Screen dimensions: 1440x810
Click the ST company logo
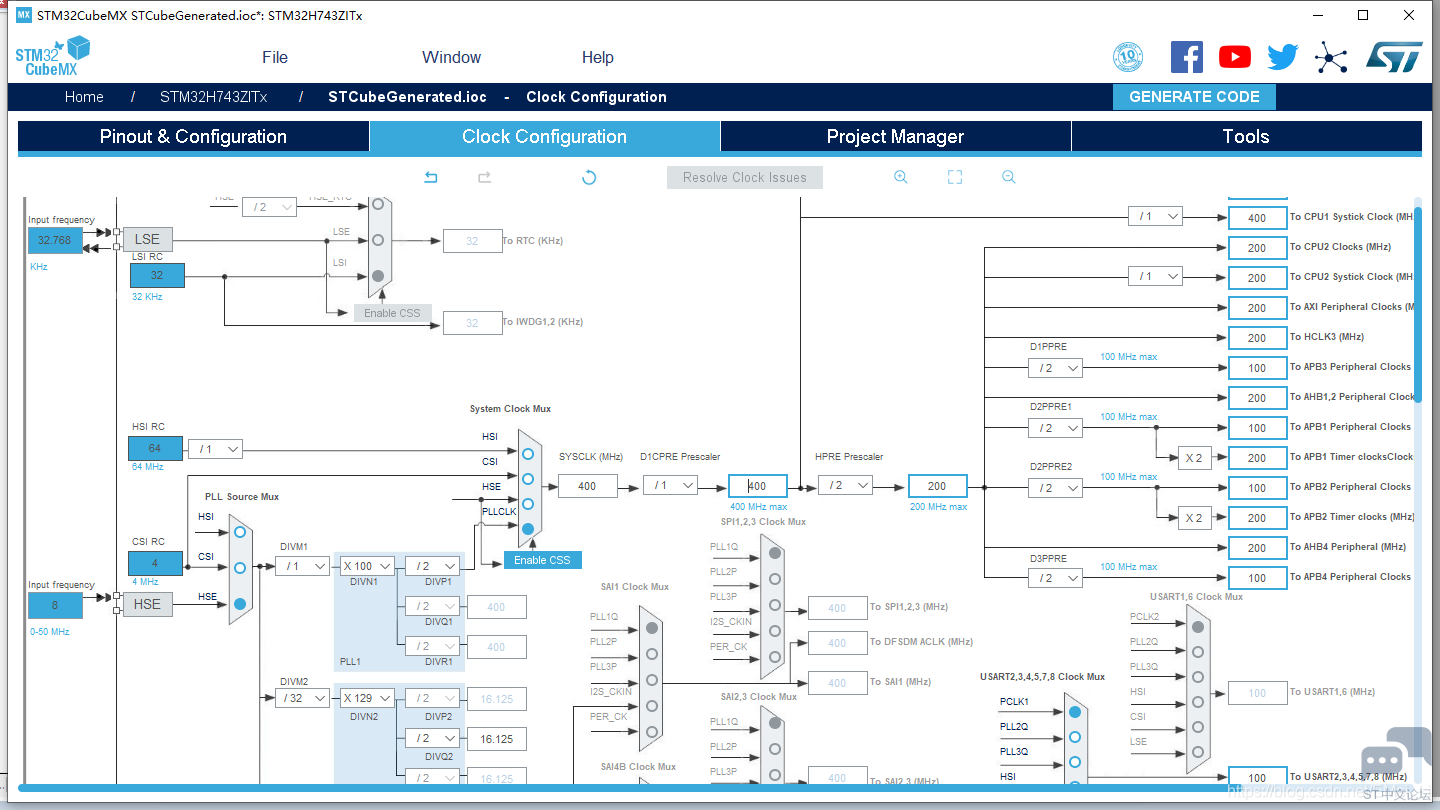tap(1394, 57)
